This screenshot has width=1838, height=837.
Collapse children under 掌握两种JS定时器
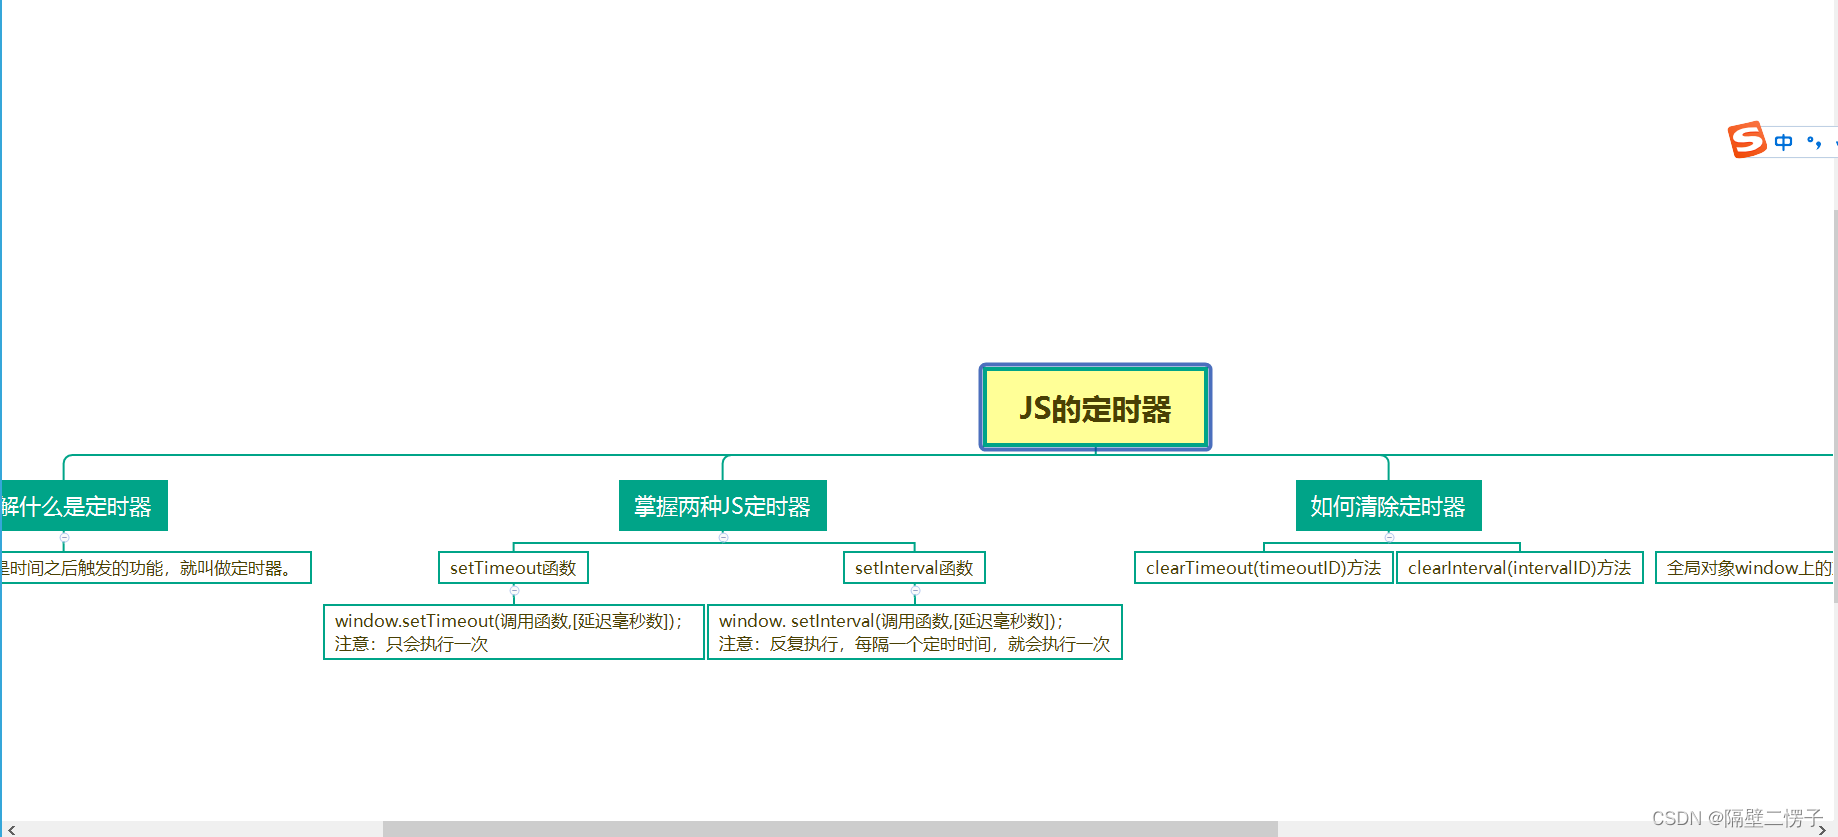(723, 537)
